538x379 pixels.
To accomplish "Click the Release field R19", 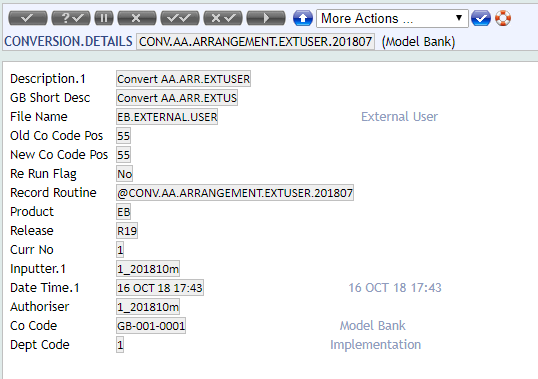I will (127, 231).
